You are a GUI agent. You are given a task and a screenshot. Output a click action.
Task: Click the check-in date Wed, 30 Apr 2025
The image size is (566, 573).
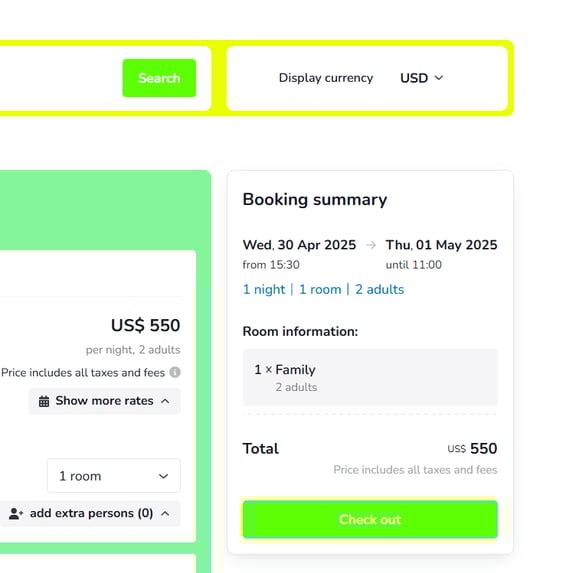[299, 245]
